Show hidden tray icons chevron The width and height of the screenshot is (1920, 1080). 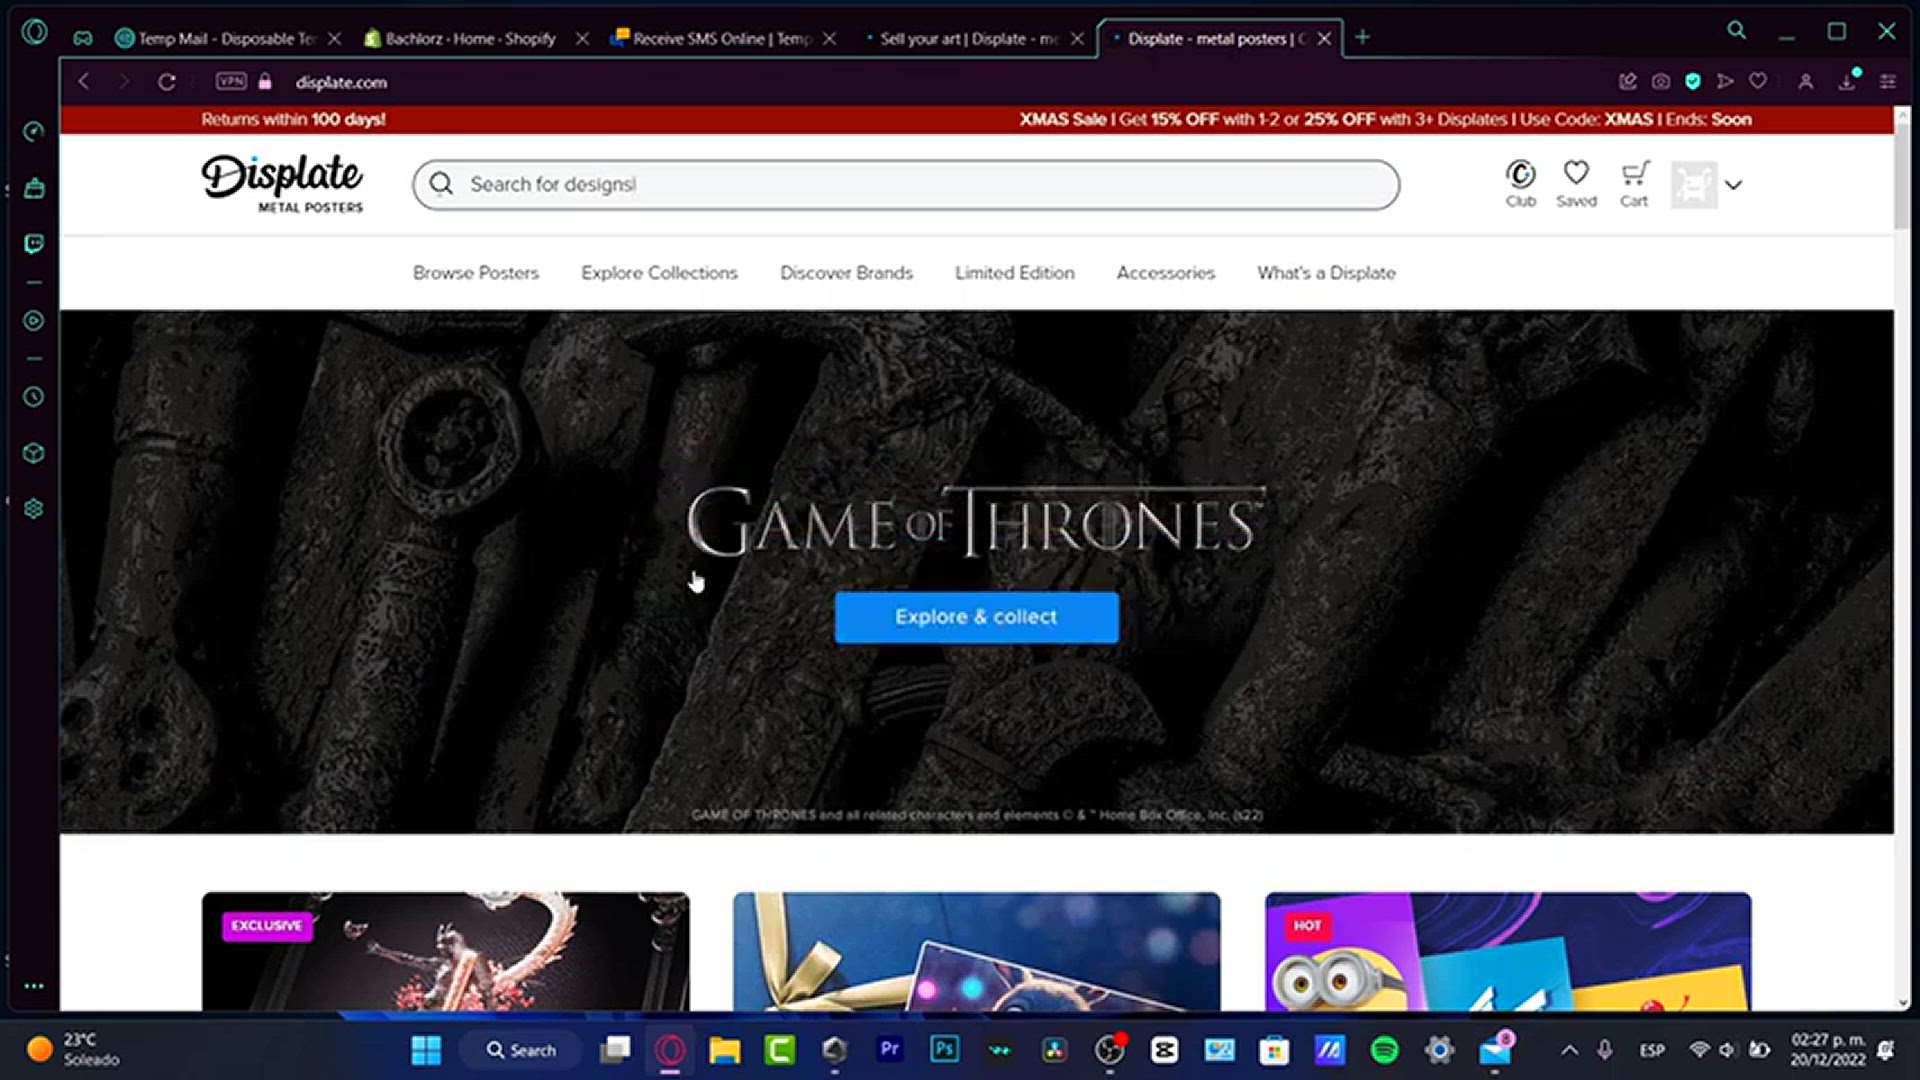(1570, 1050)
